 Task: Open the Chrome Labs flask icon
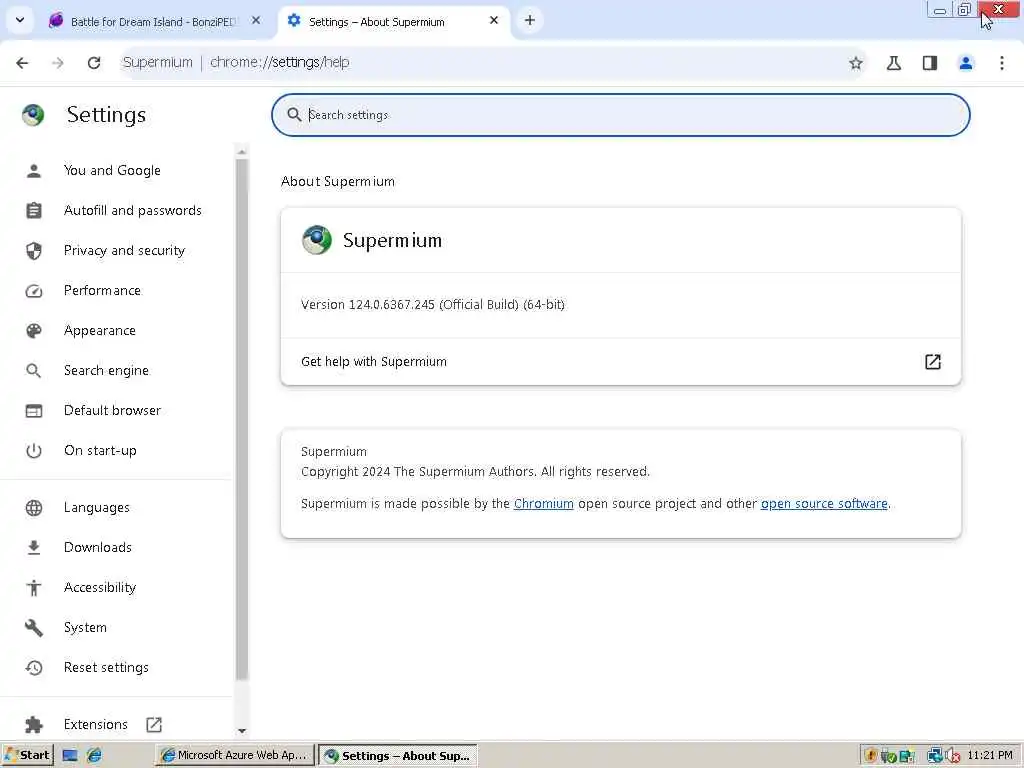tap(894, 63)
